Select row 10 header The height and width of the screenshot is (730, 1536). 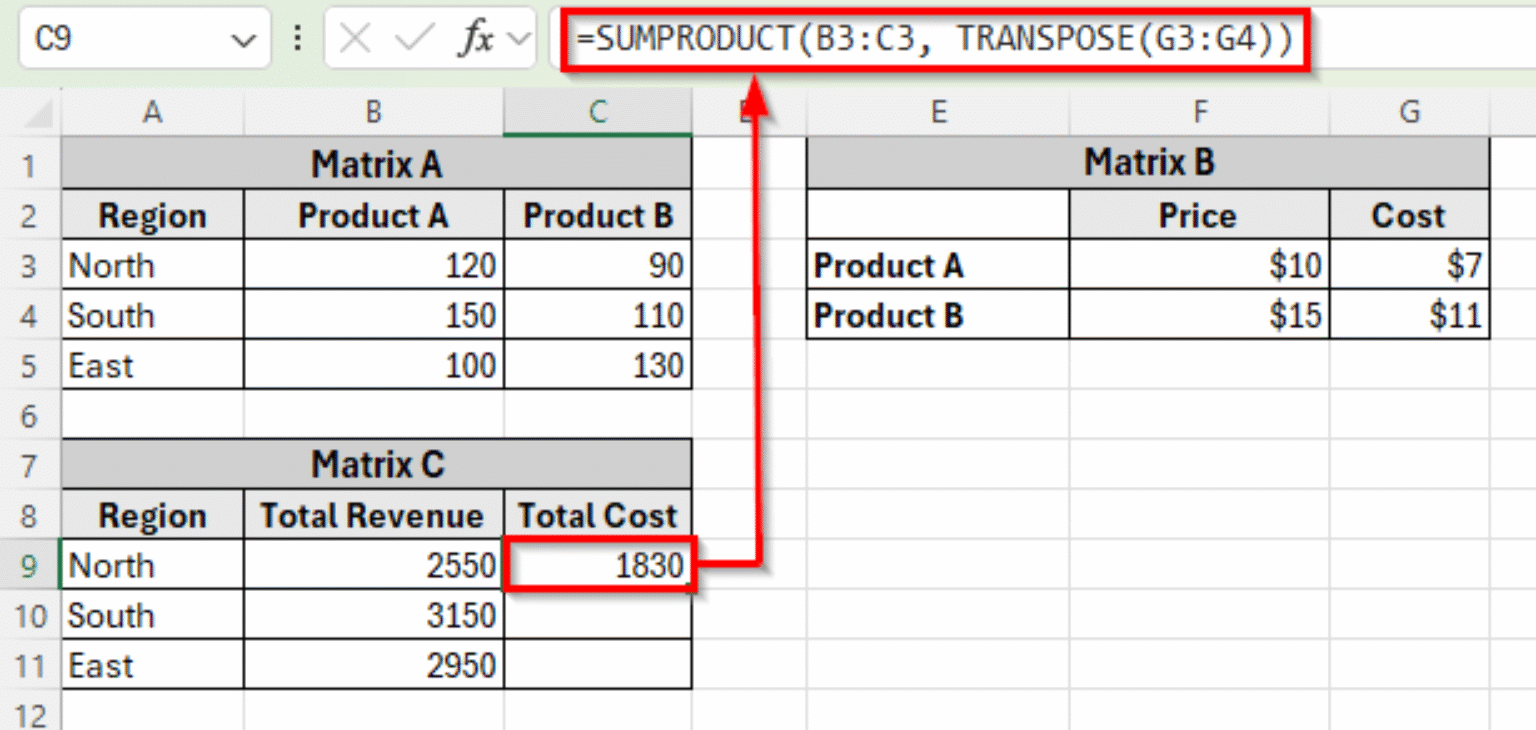point(30,614)
